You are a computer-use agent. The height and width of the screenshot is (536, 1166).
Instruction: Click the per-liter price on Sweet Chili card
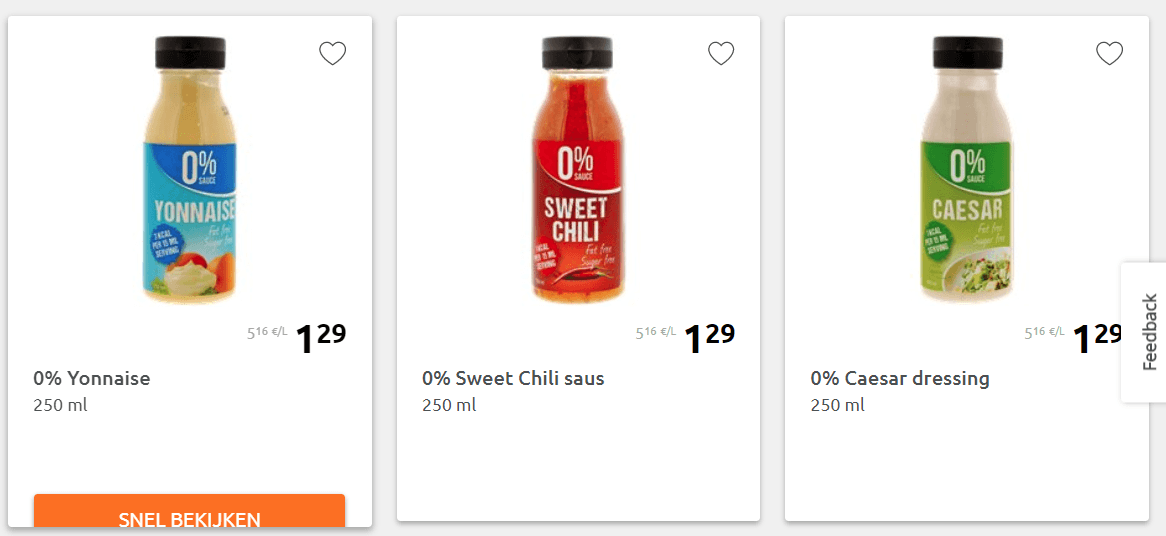point(656,332)
